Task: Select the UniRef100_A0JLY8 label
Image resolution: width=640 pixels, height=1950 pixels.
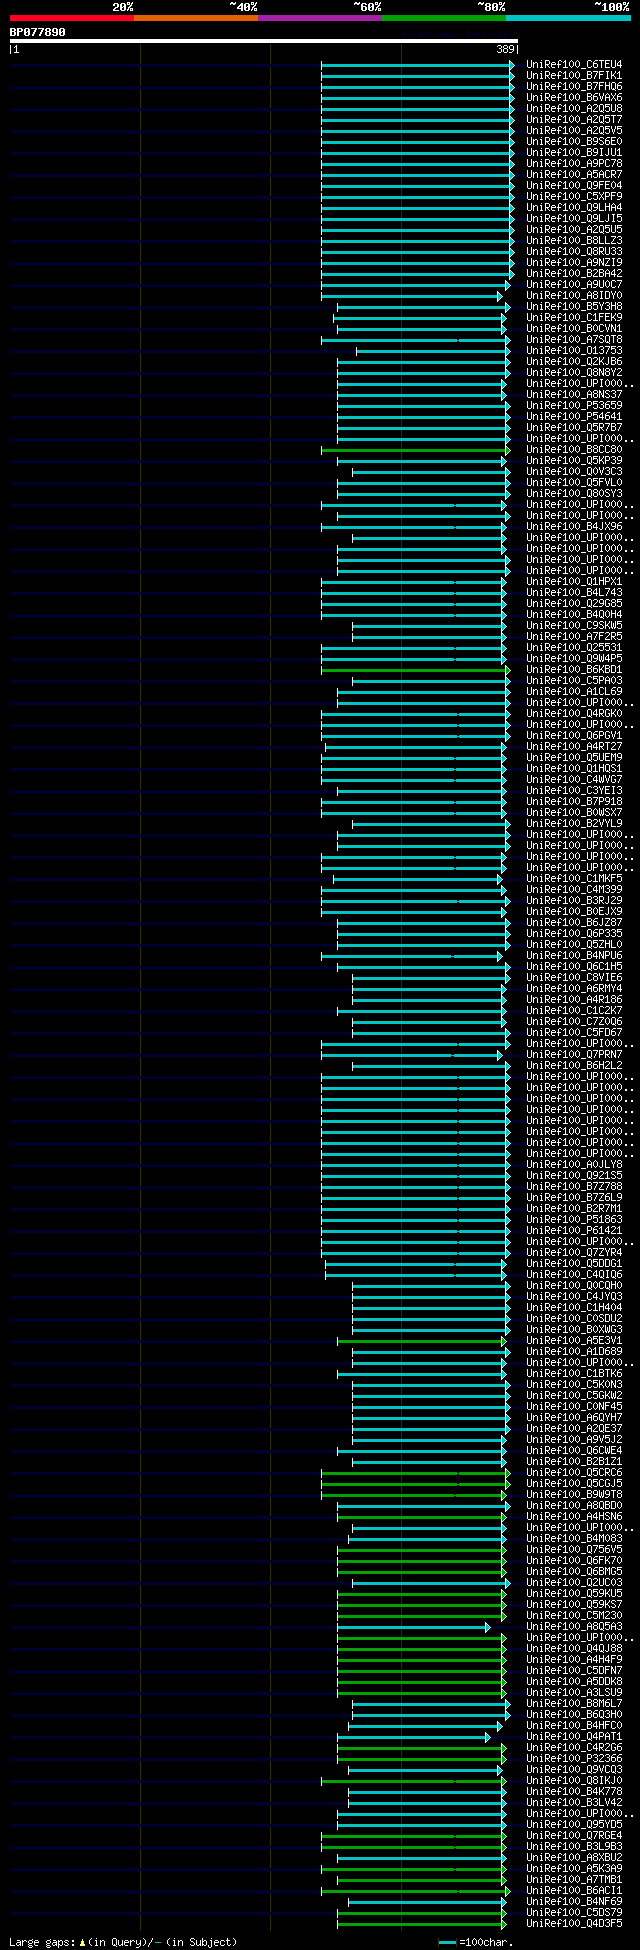Action: pos(574,1165)
